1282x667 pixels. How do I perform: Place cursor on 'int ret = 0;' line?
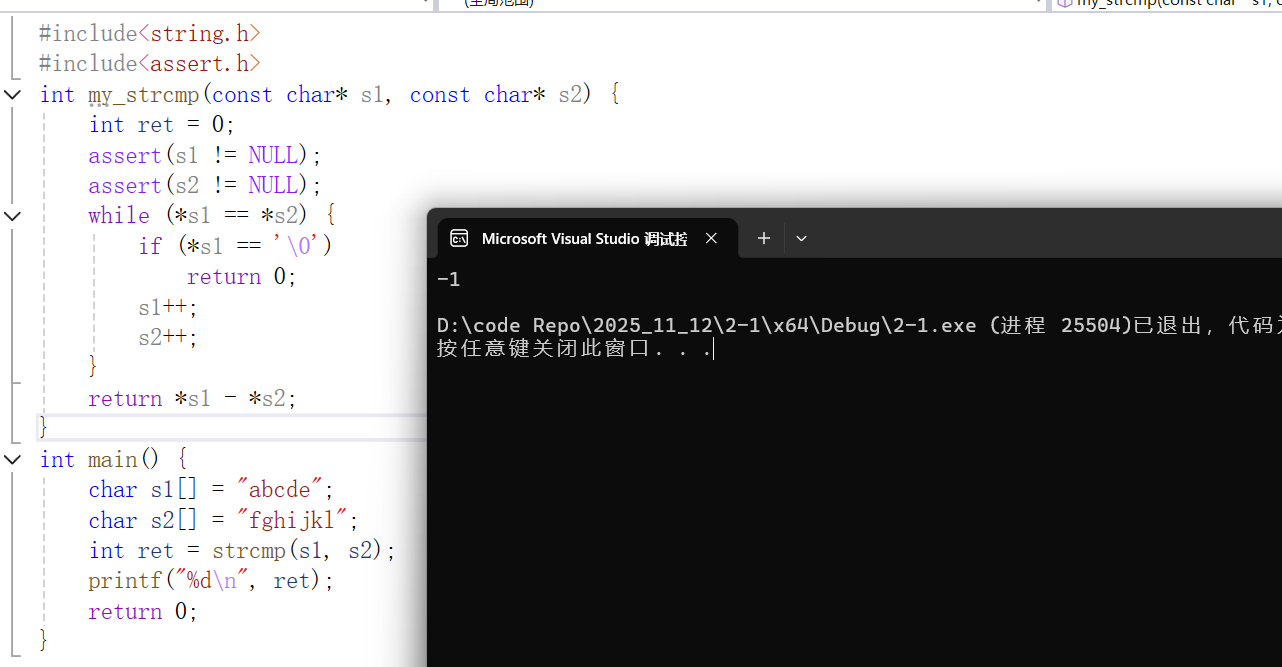click(x=162, y=125)
